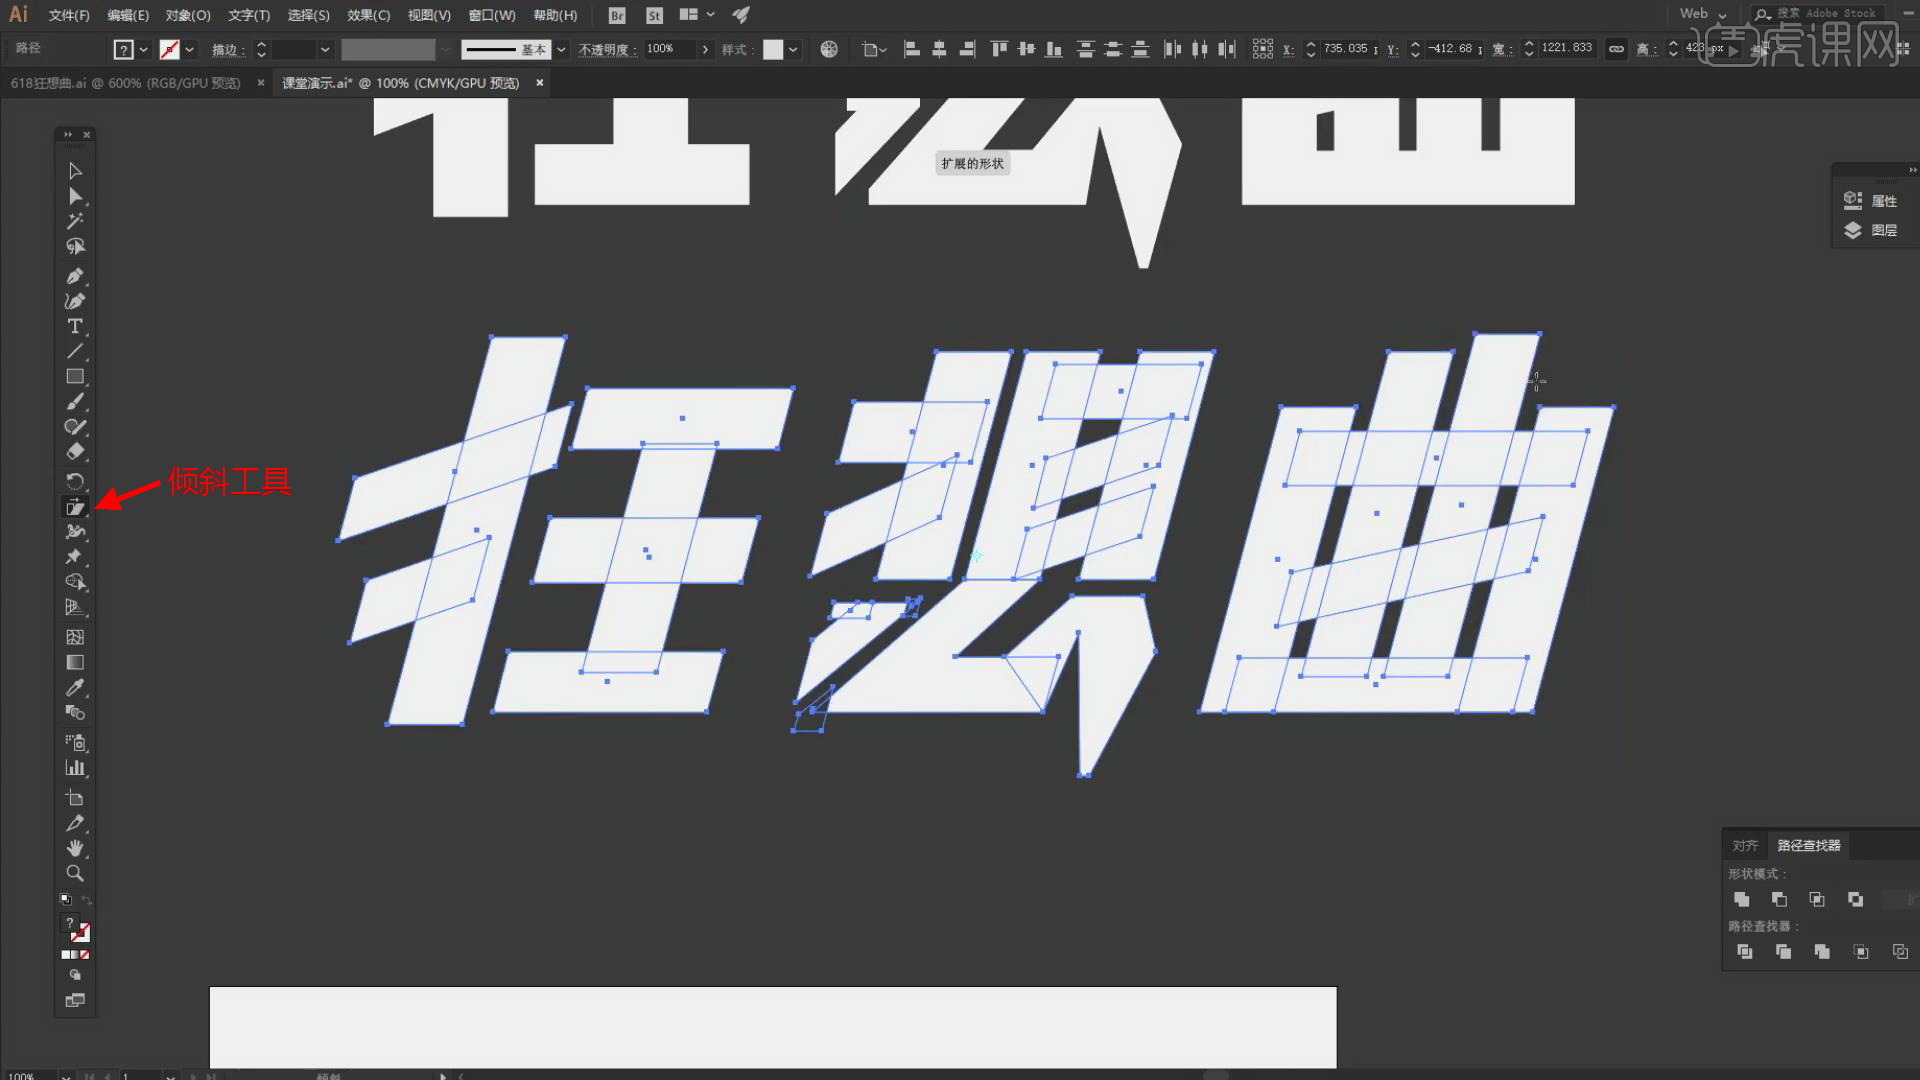This screenshot has height=1080, width=1920.
Task: Select the Pen tool
Action: click(x=75, y=276)
